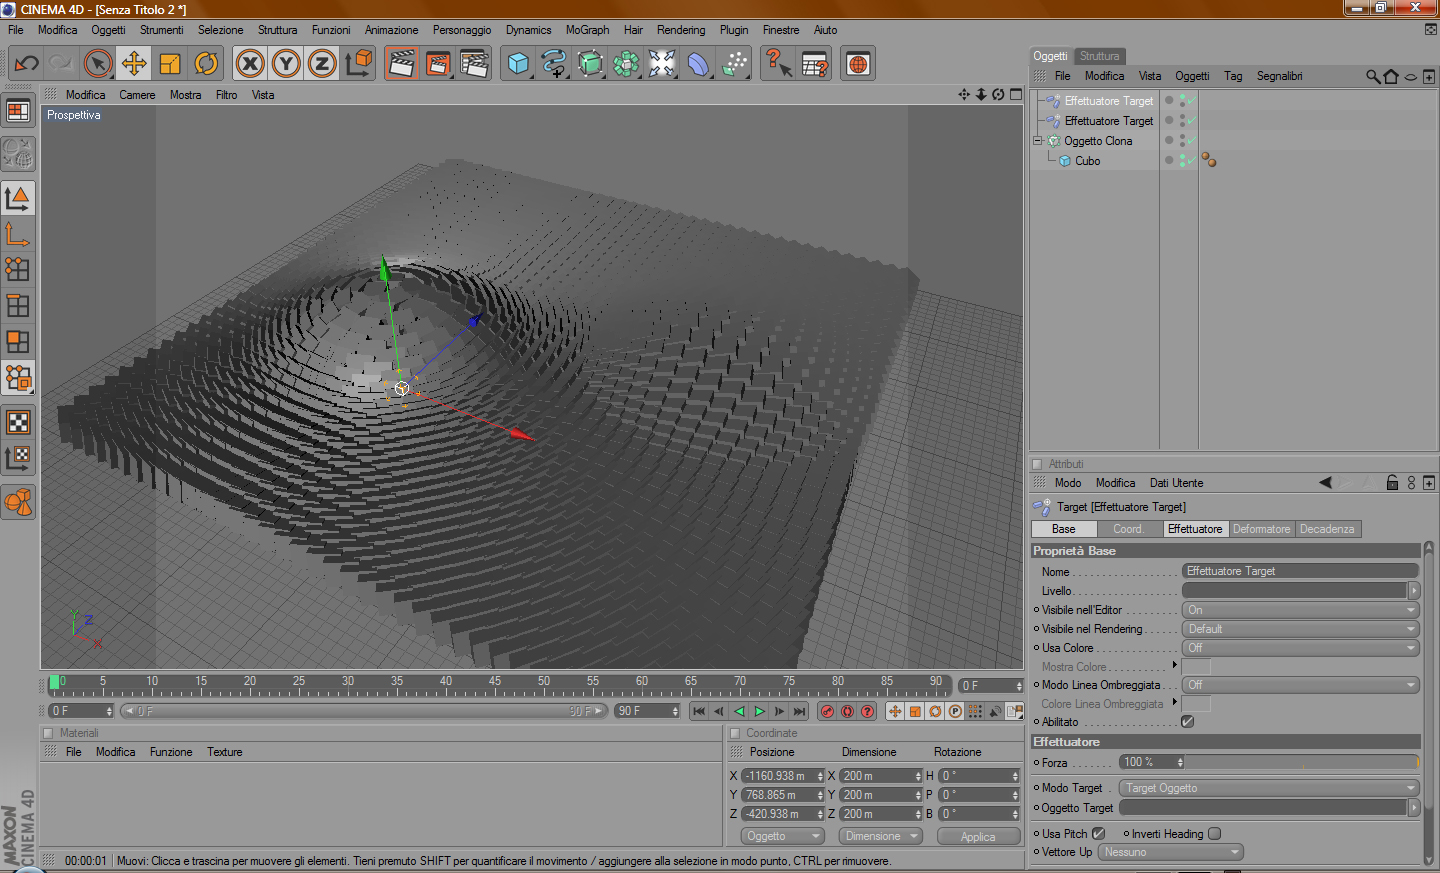Viewport: 1440px width, 873px height.
Task: Click the Undo arrow icon
Action: (26, 64)
